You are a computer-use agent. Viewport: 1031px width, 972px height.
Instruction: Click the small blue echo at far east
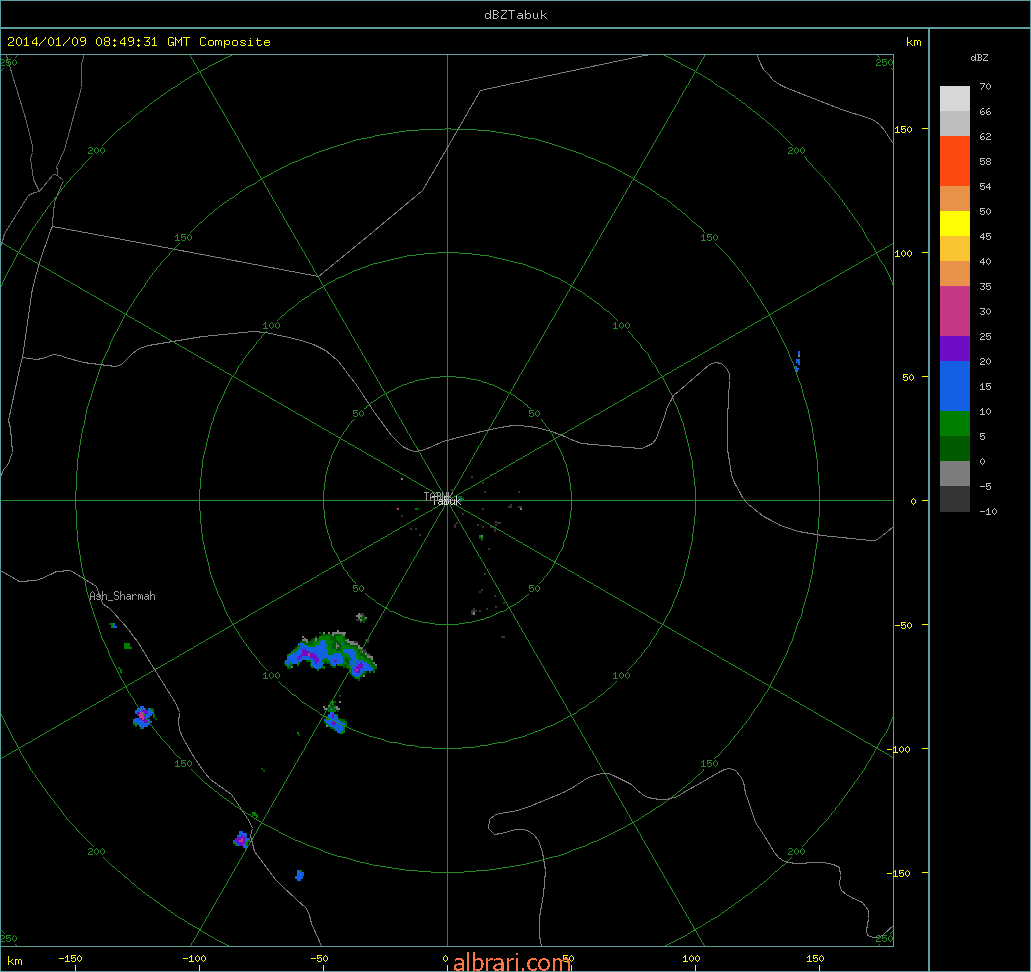point(798,361)
